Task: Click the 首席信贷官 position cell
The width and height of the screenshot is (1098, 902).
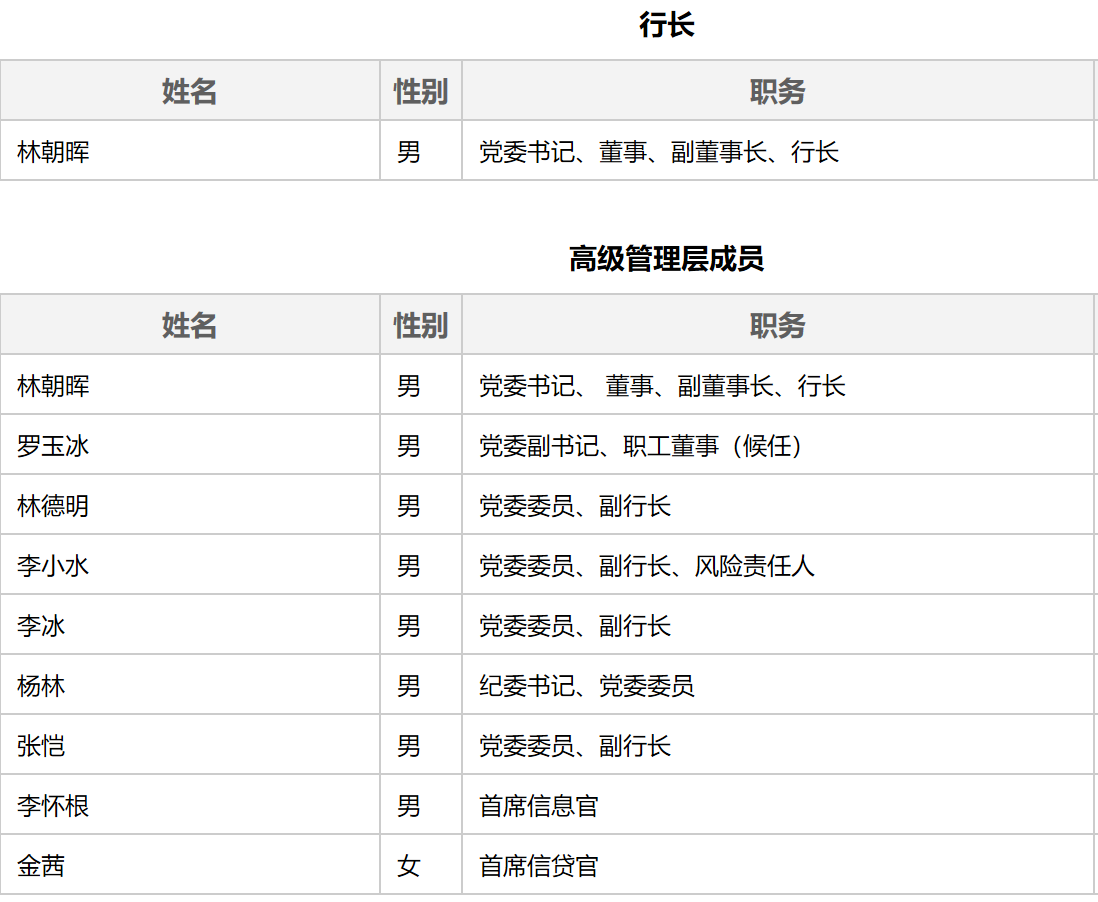Action: (539, 866)
